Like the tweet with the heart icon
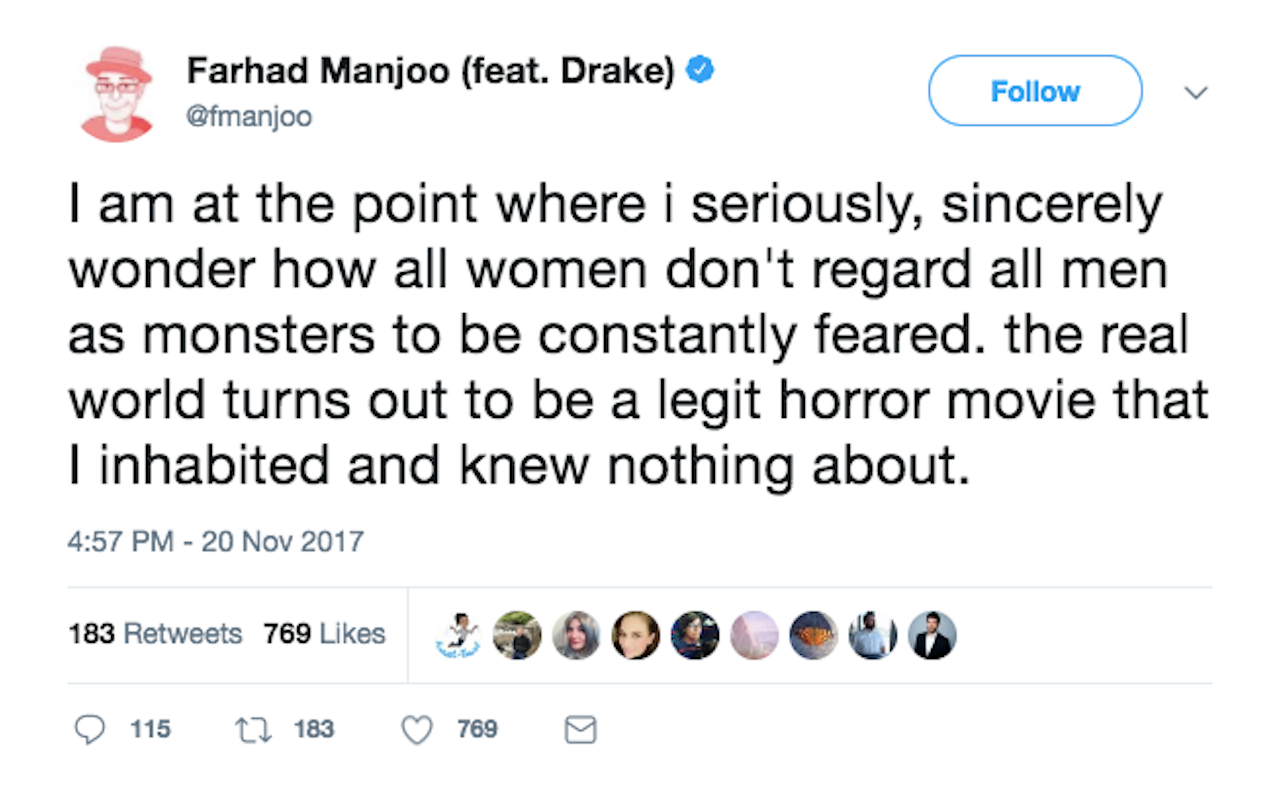Screen dimensions: 1280x799 coord(417,730)
